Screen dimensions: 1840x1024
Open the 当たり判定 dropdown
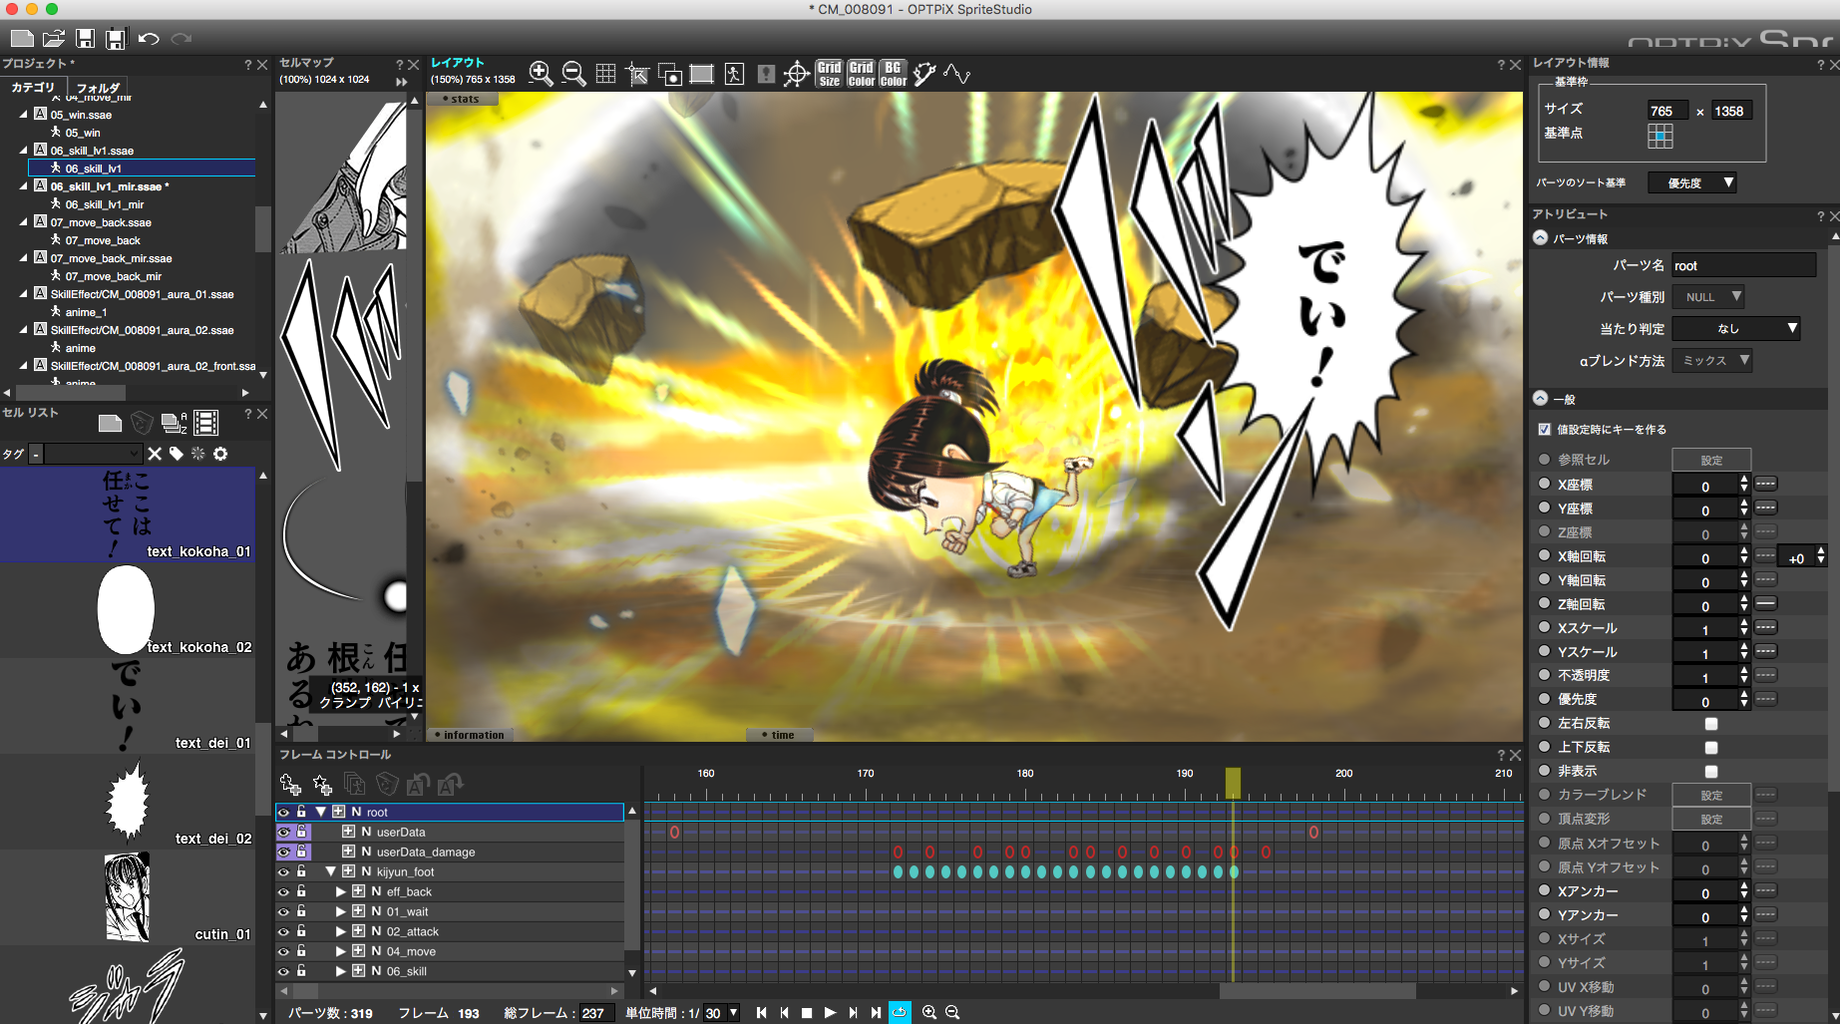click(1736, 328)
